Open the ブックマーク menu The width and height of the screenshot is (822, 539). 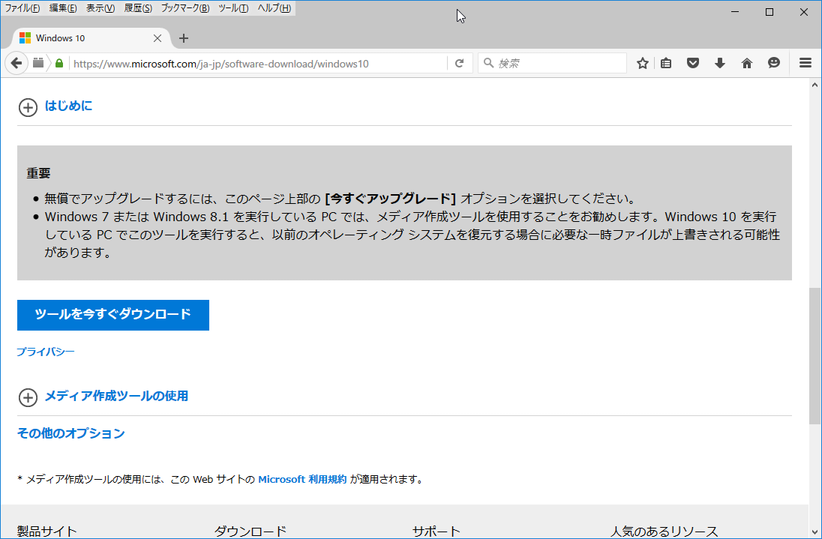click(x=185, y=8)
